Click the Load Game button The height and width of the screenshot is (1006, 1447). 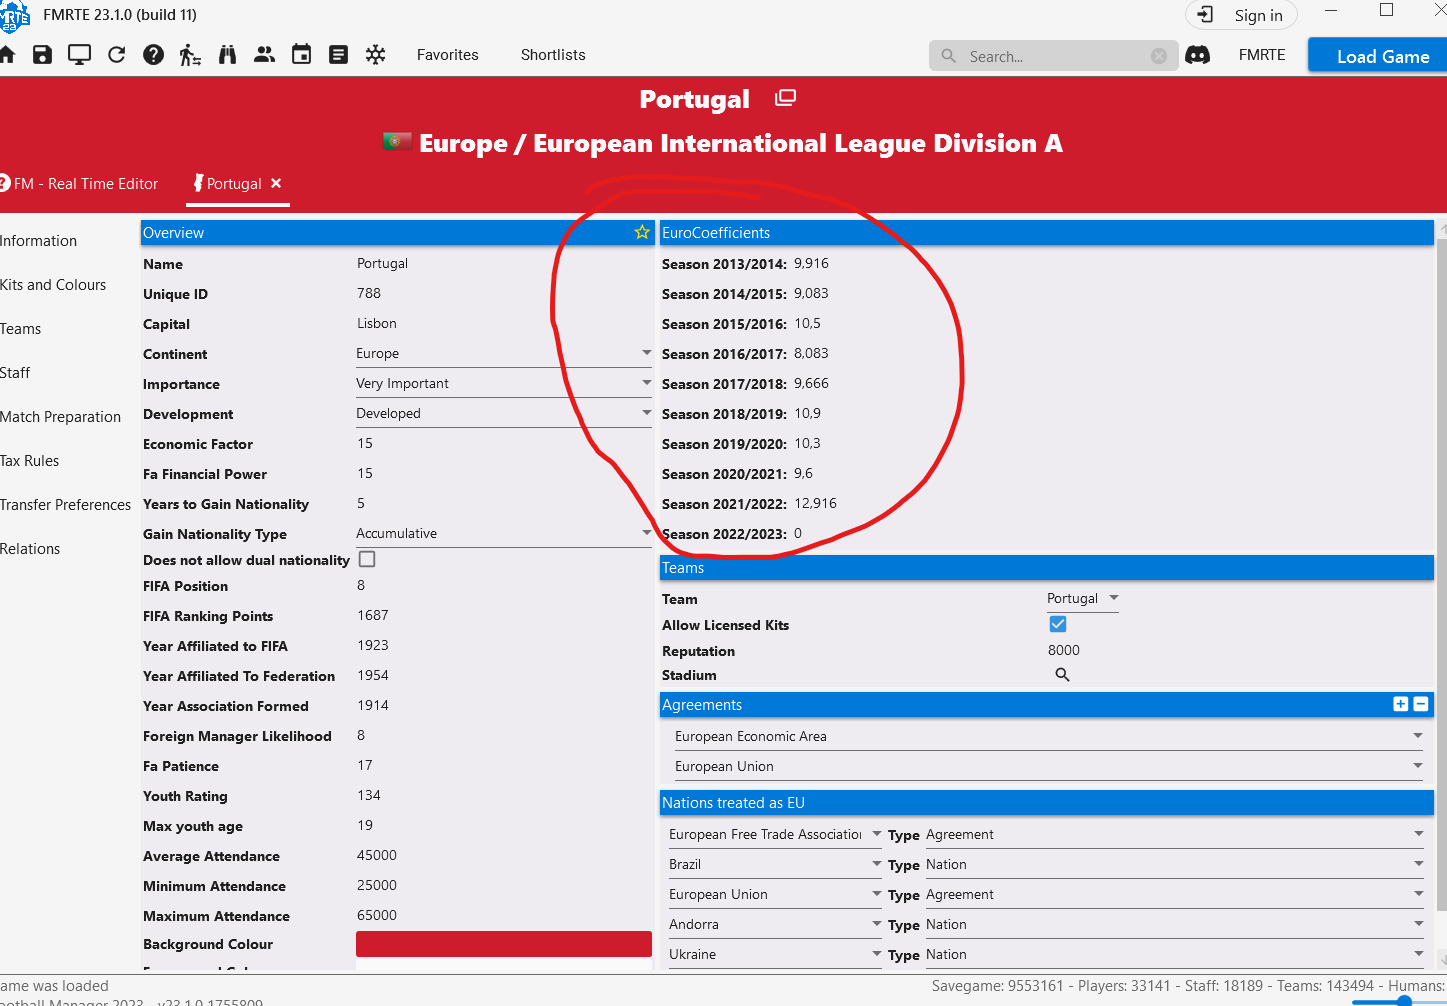(1378, 56)
